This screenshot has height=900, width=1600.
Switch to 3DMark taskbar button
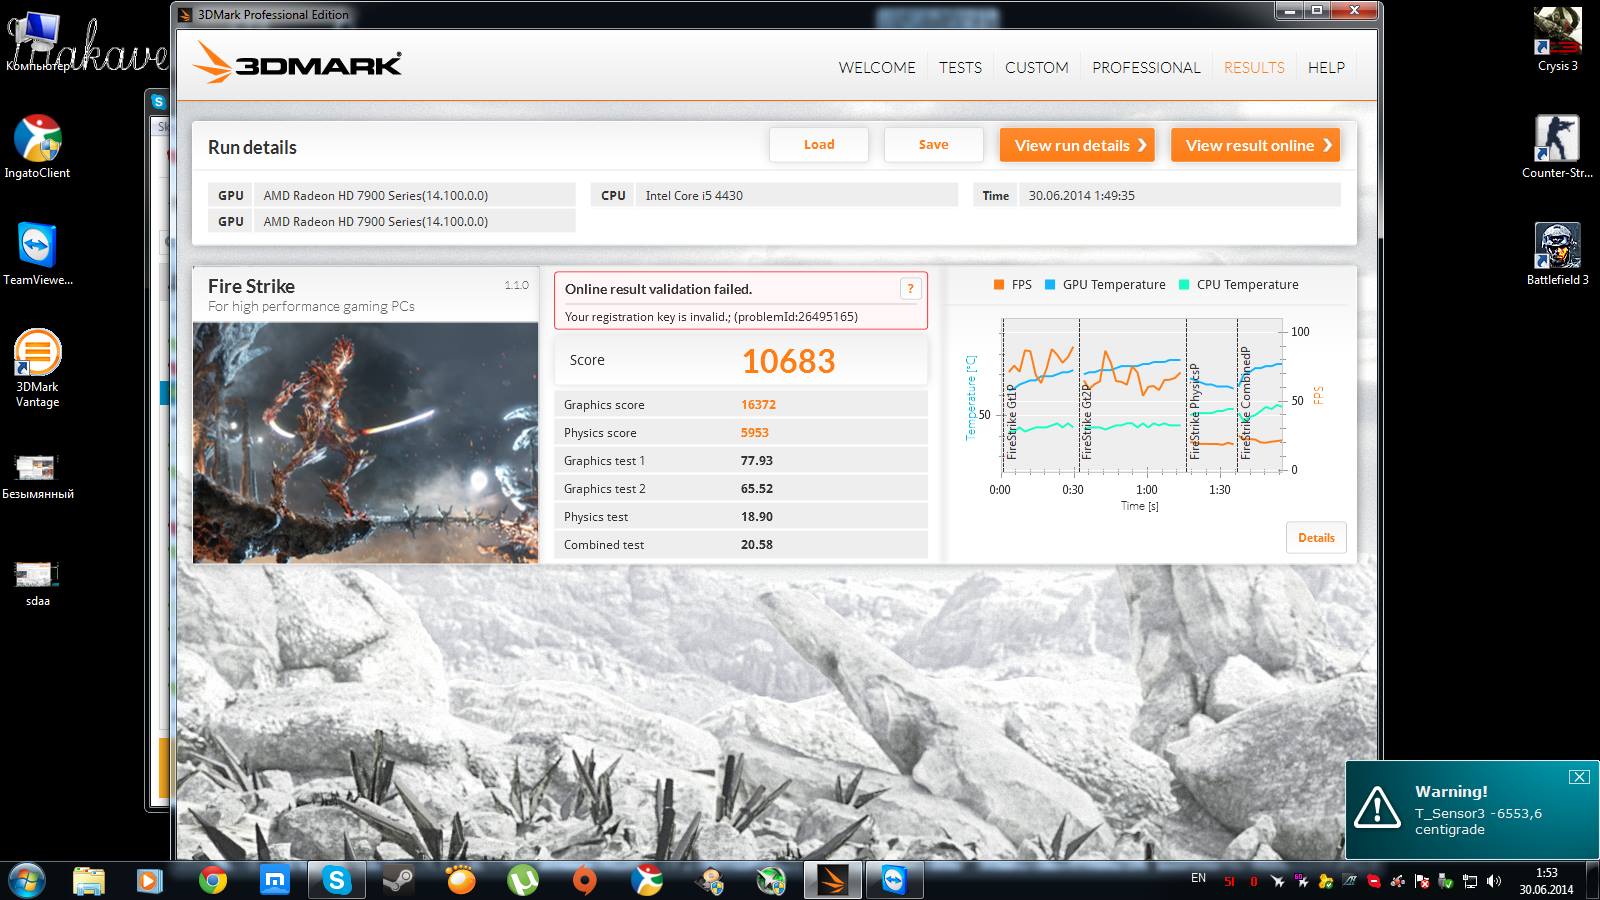pos(832,881)
